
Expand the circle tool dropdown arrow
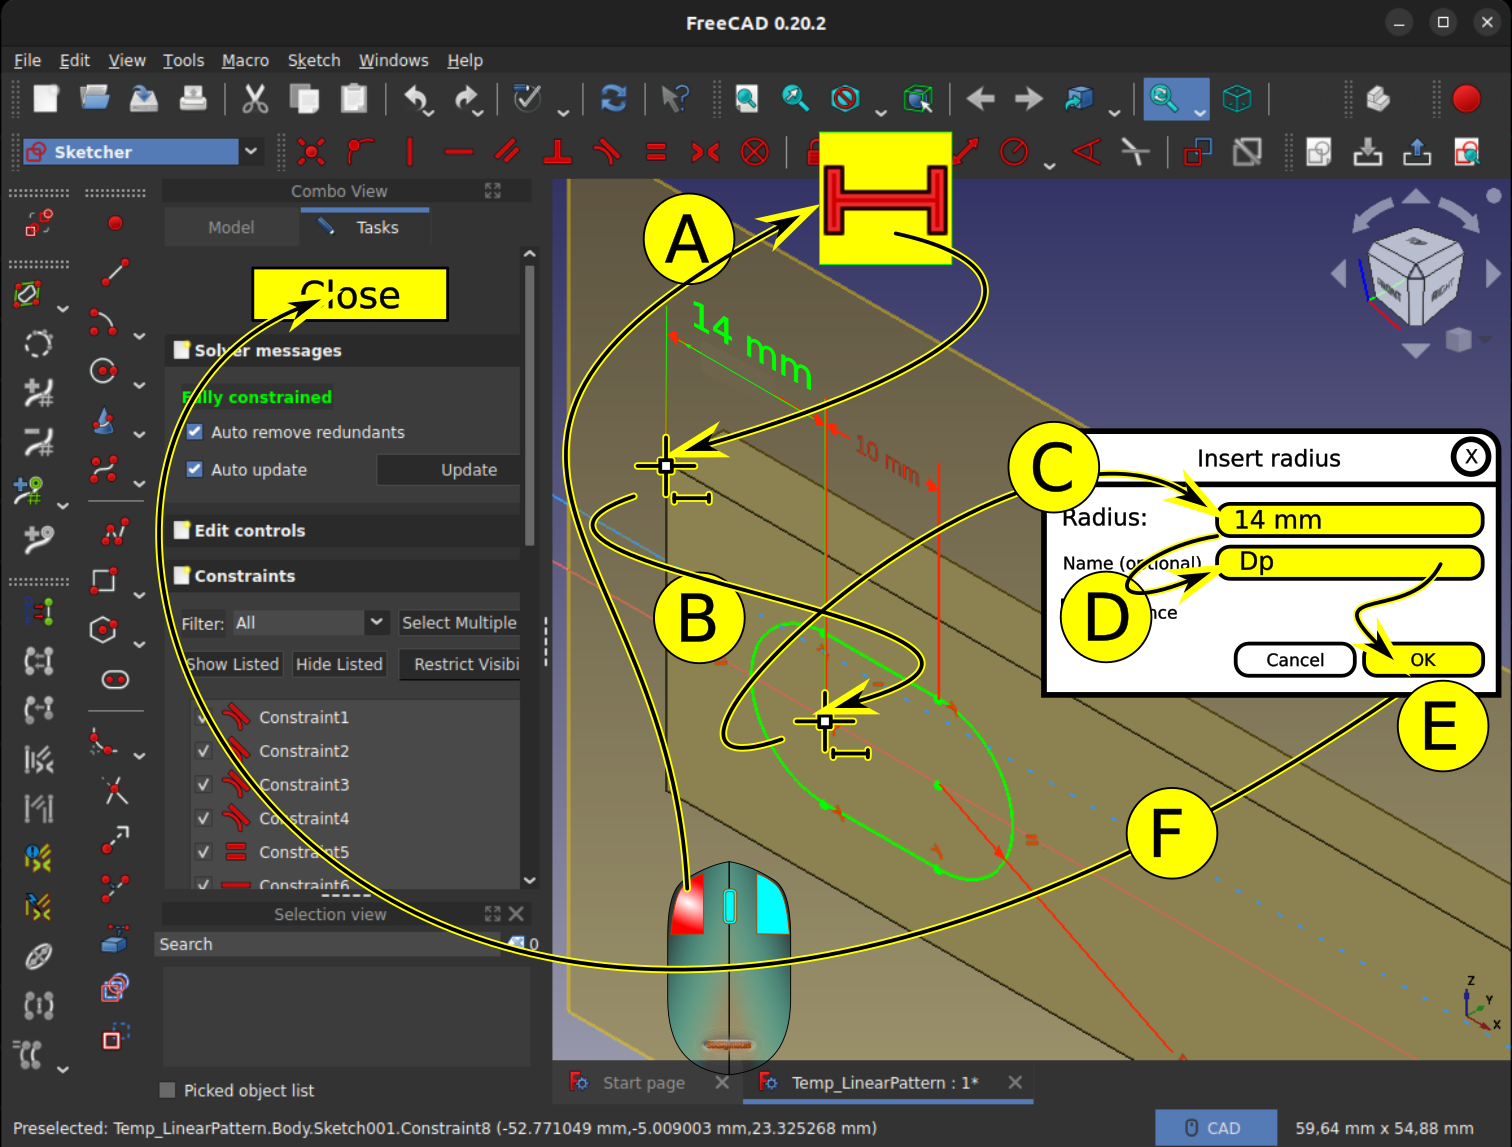pos(139,385)
